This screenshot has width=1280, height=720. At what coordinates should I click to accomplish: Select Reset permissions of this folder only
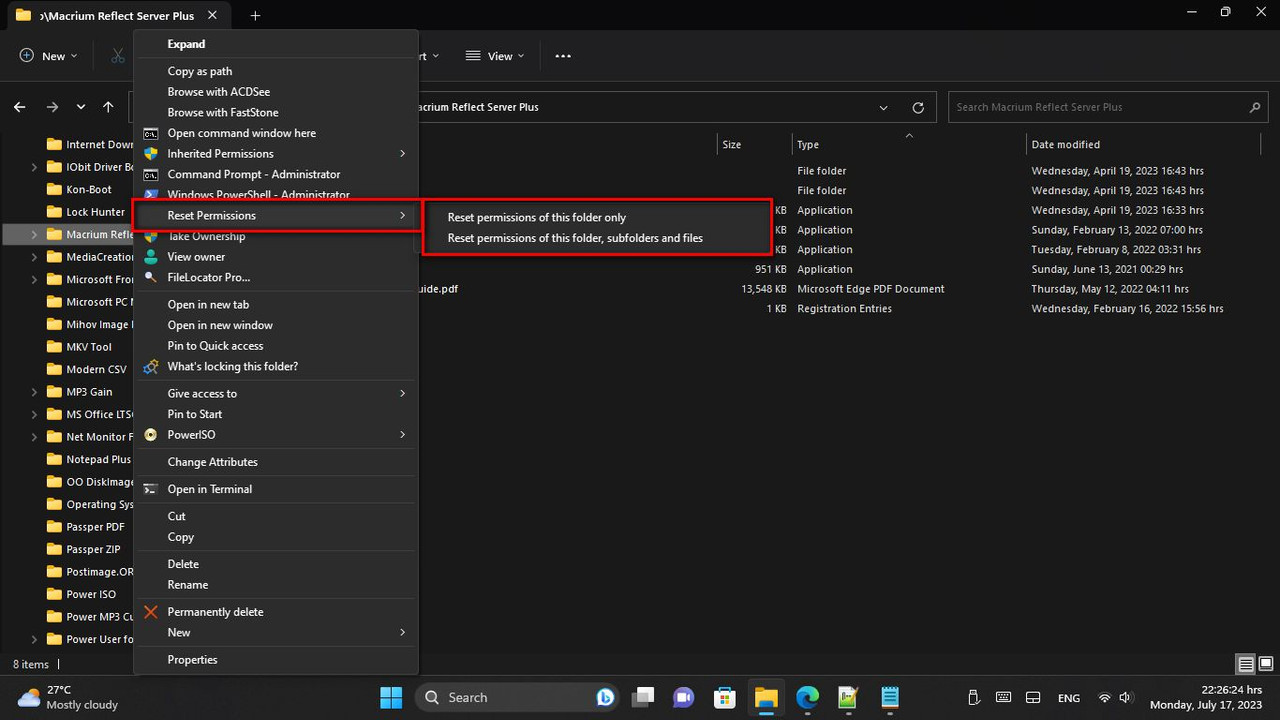(536, 217)
